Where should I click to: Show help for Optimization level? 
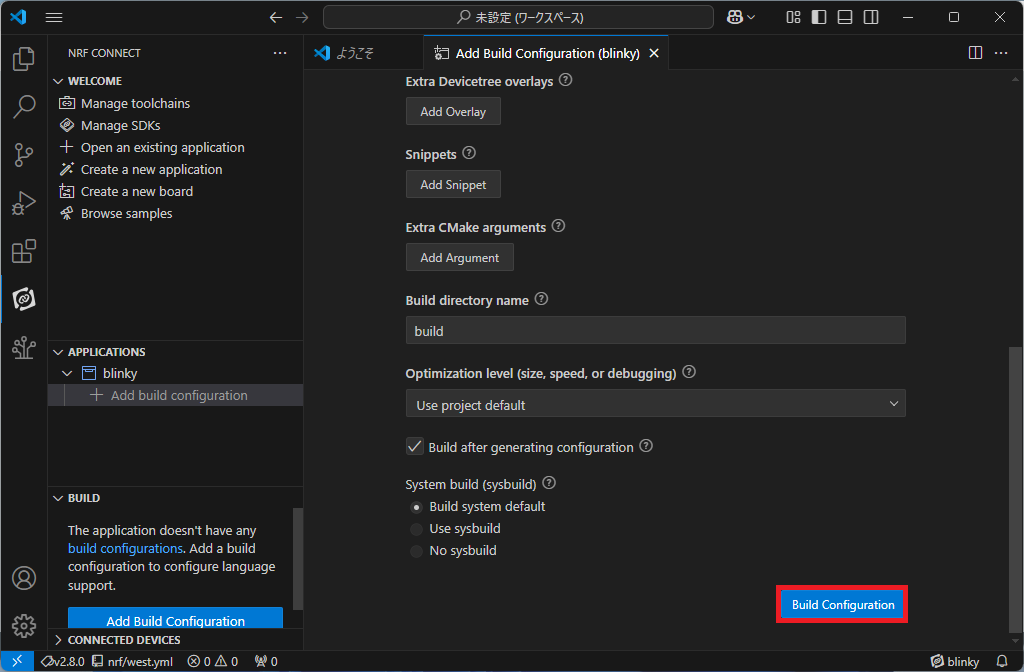pyautogui.click(x=689, y=372)
